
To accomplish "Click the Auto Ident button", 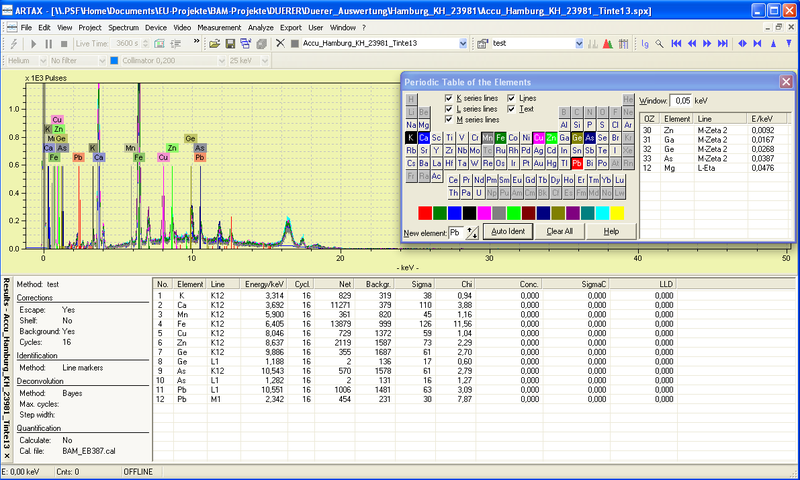I will (x=508, y=232).
